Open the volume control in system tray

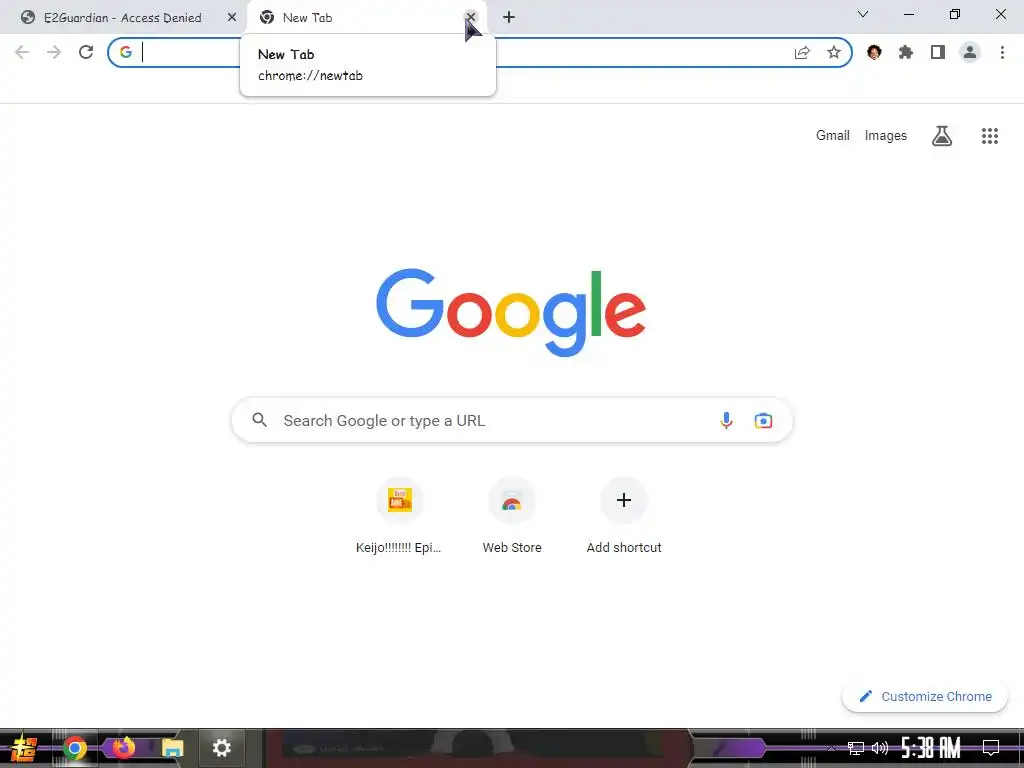pos(880,748)
